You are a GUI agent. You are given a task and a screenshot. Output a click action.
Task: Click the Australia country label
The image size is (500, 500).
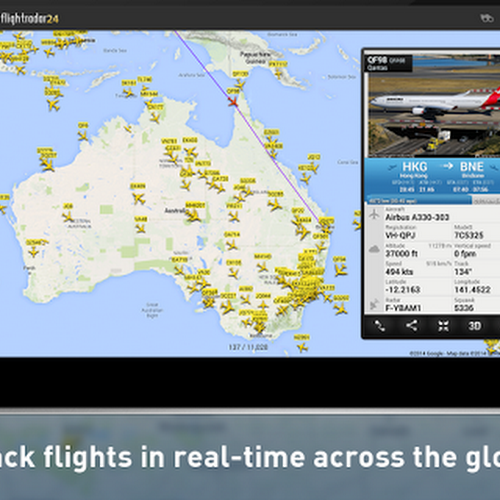pos(175,210)
